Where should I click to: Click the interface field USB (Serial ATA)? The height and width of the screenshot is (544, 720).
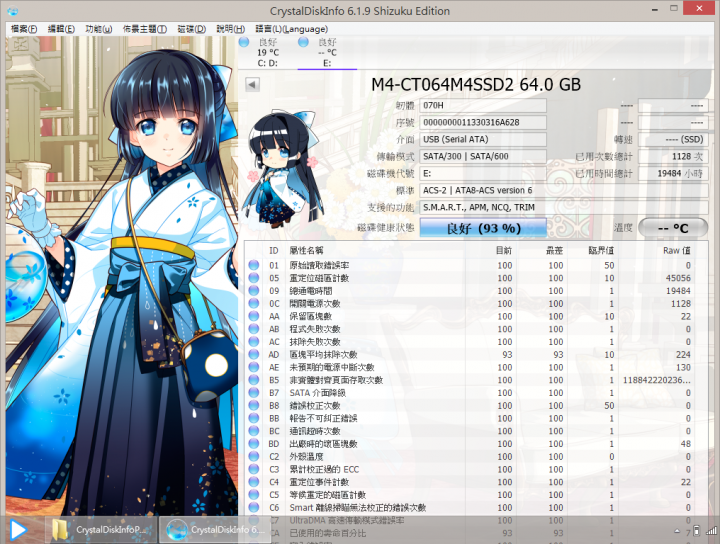pyautogui.click(x=483, y=140)
